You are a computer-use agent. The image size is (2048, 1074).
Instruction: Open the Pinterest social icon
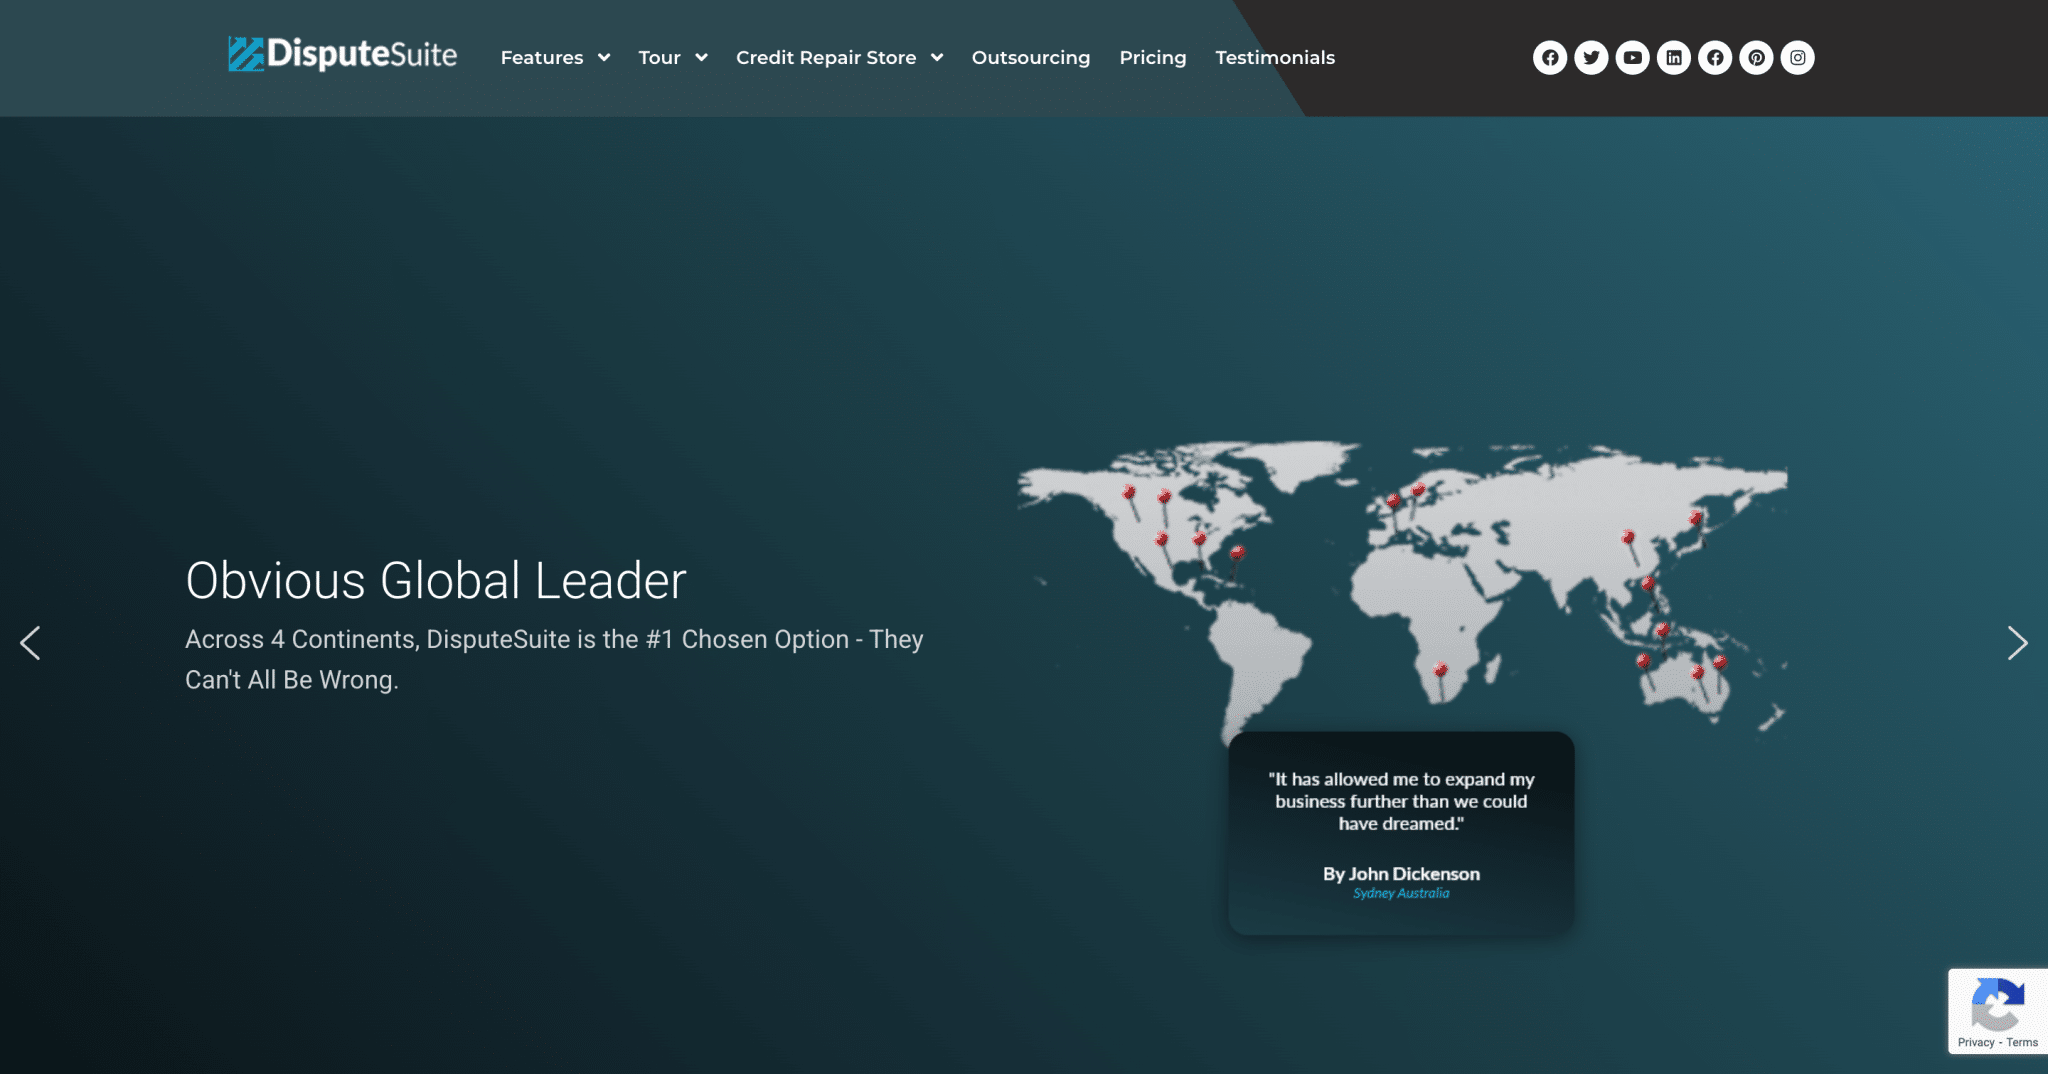(x=1756, y=58)
